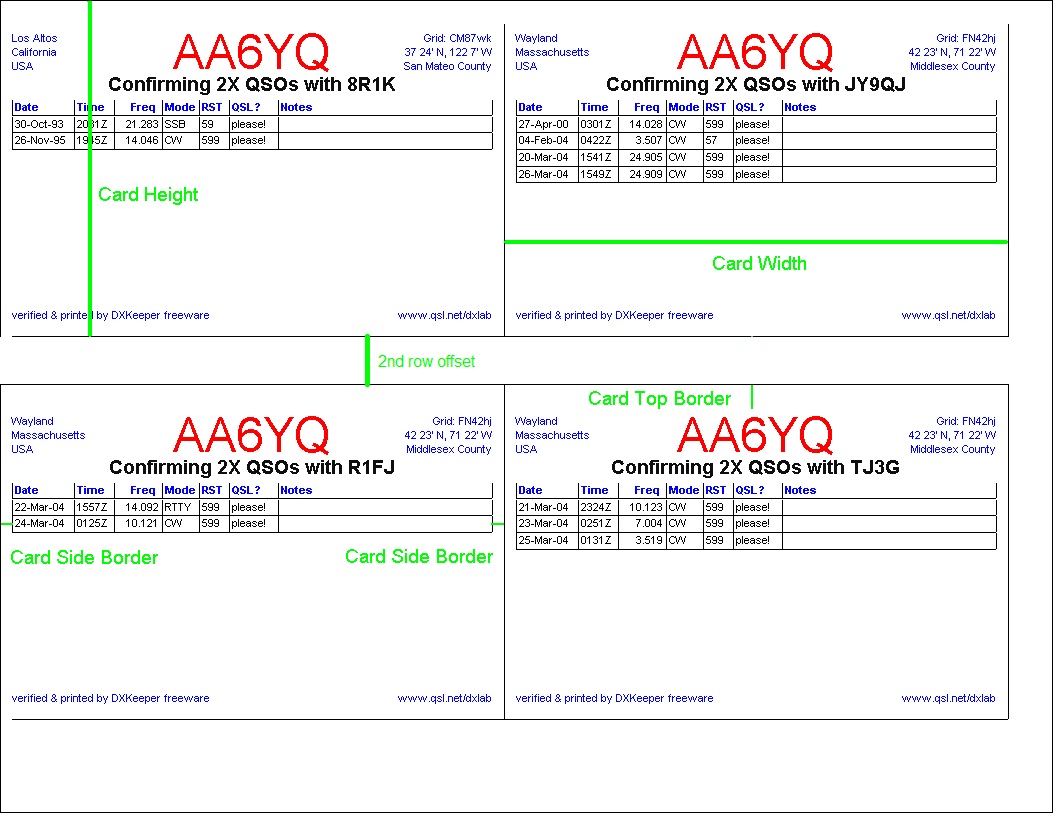Viewport: 1056px width, 816px height.
Task: Select the 'California' text on 8R1K card
Action: [x=34, y=53]
